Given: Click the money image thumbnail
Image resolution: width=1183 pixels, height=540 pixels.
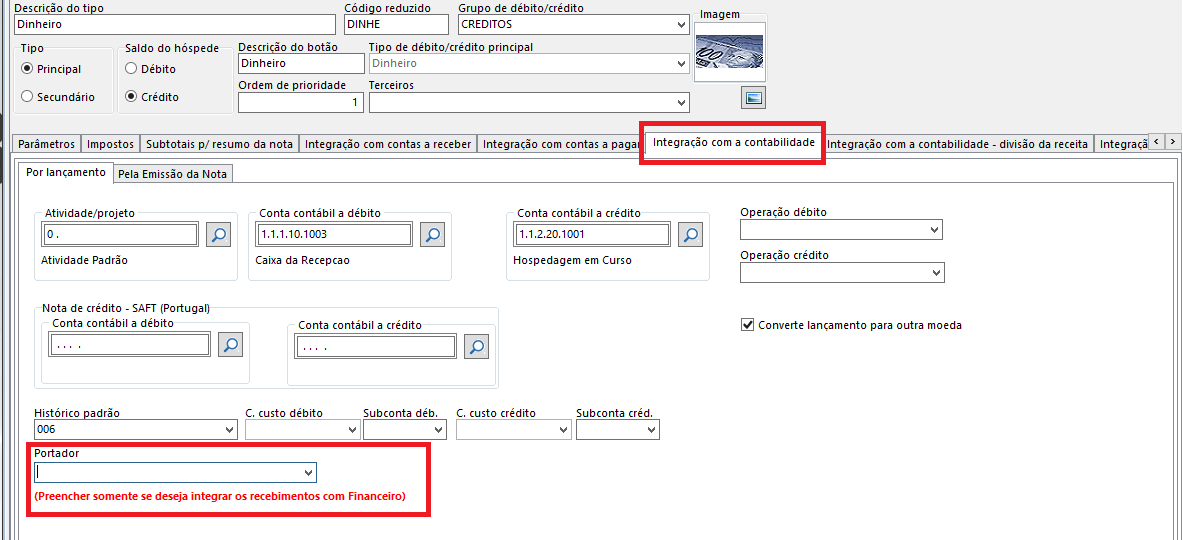Looking at the screenshot, I should 729,52.
